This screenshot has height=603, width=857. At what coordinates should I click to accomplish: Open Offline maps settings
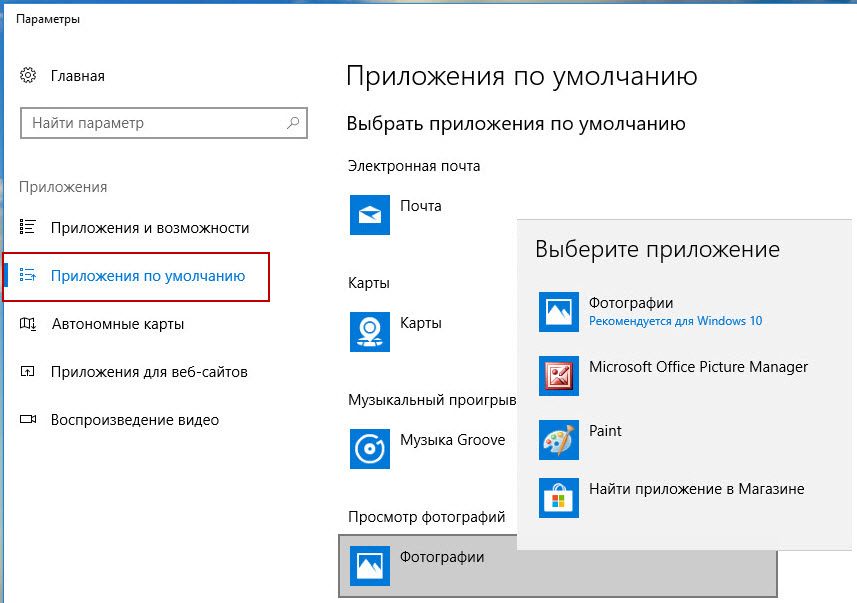(x=117, y=324)
